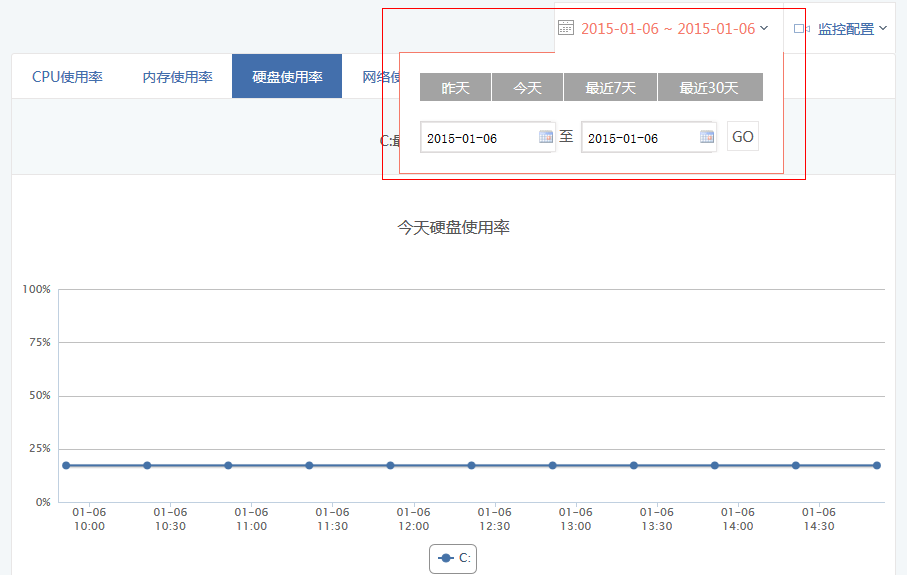Click the 01-06 13:30 axis label
Image resolution: width=907 pixels, height=575 pixels.
click(657, 519)
